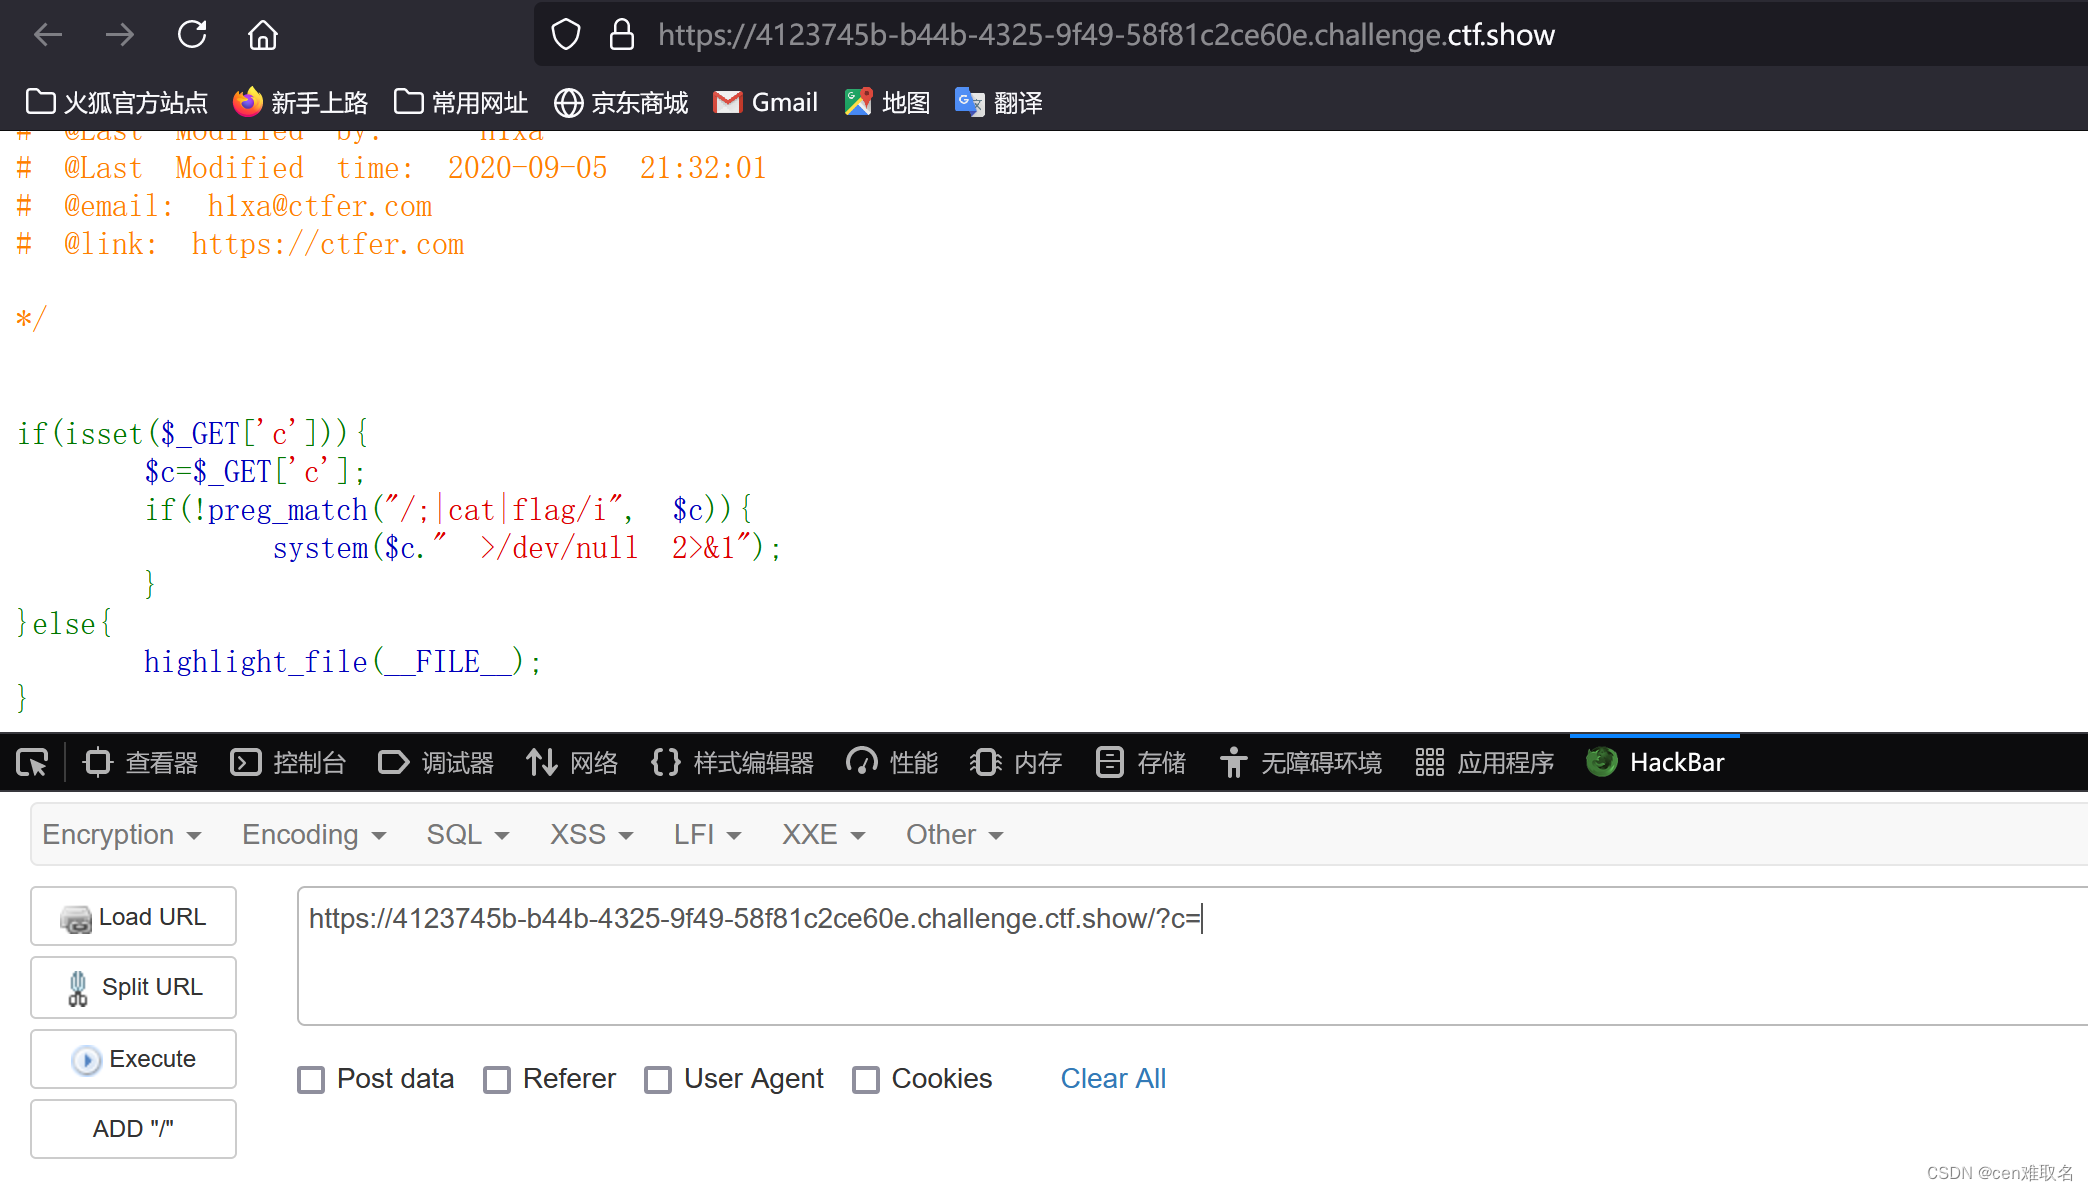Open the SQL dropdown menu

[x=467, y=835]
